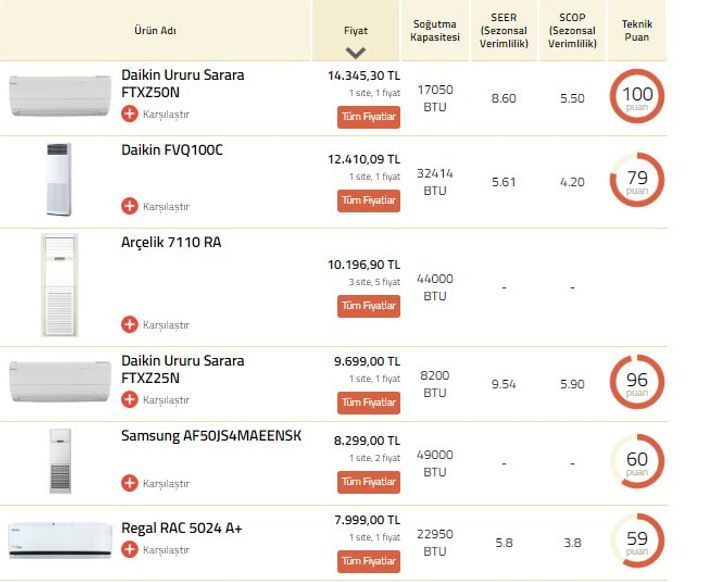The height and width of the screenshot is (582, 703).
Task: Sort by price using Fiyat arrow
Action: click(x=356, y=53)
